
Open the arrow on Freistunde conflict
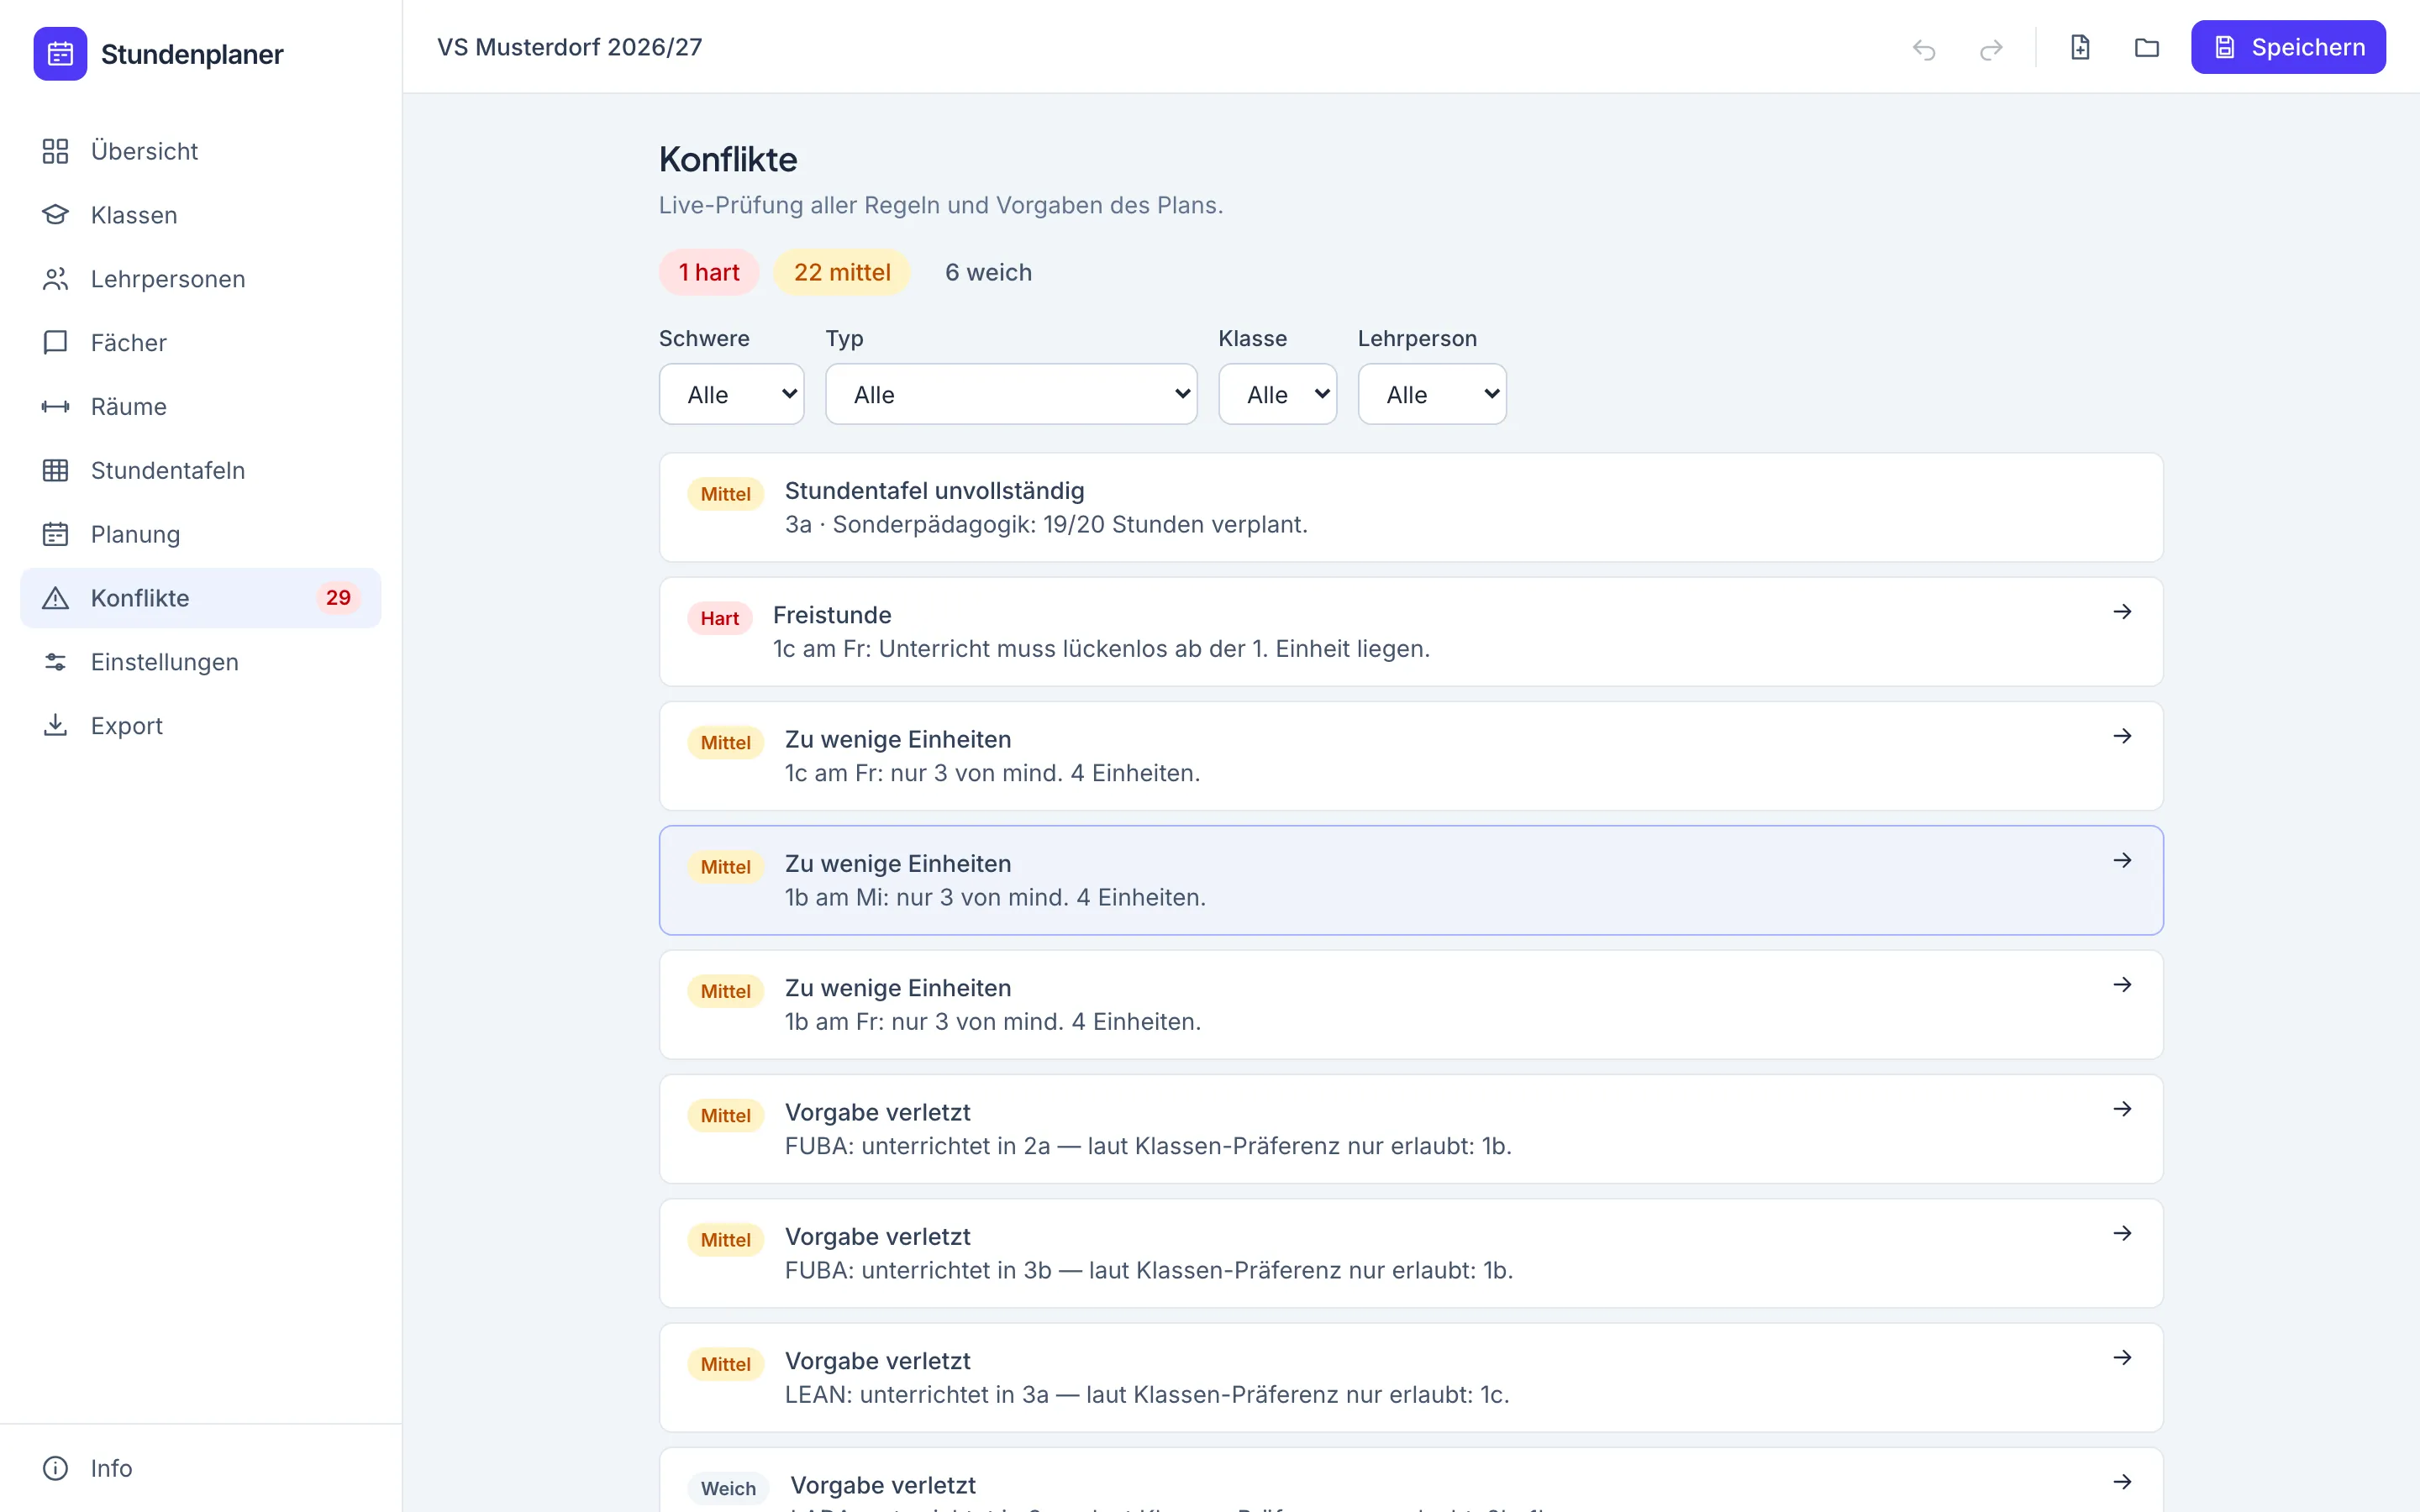tap(2122, 612)
